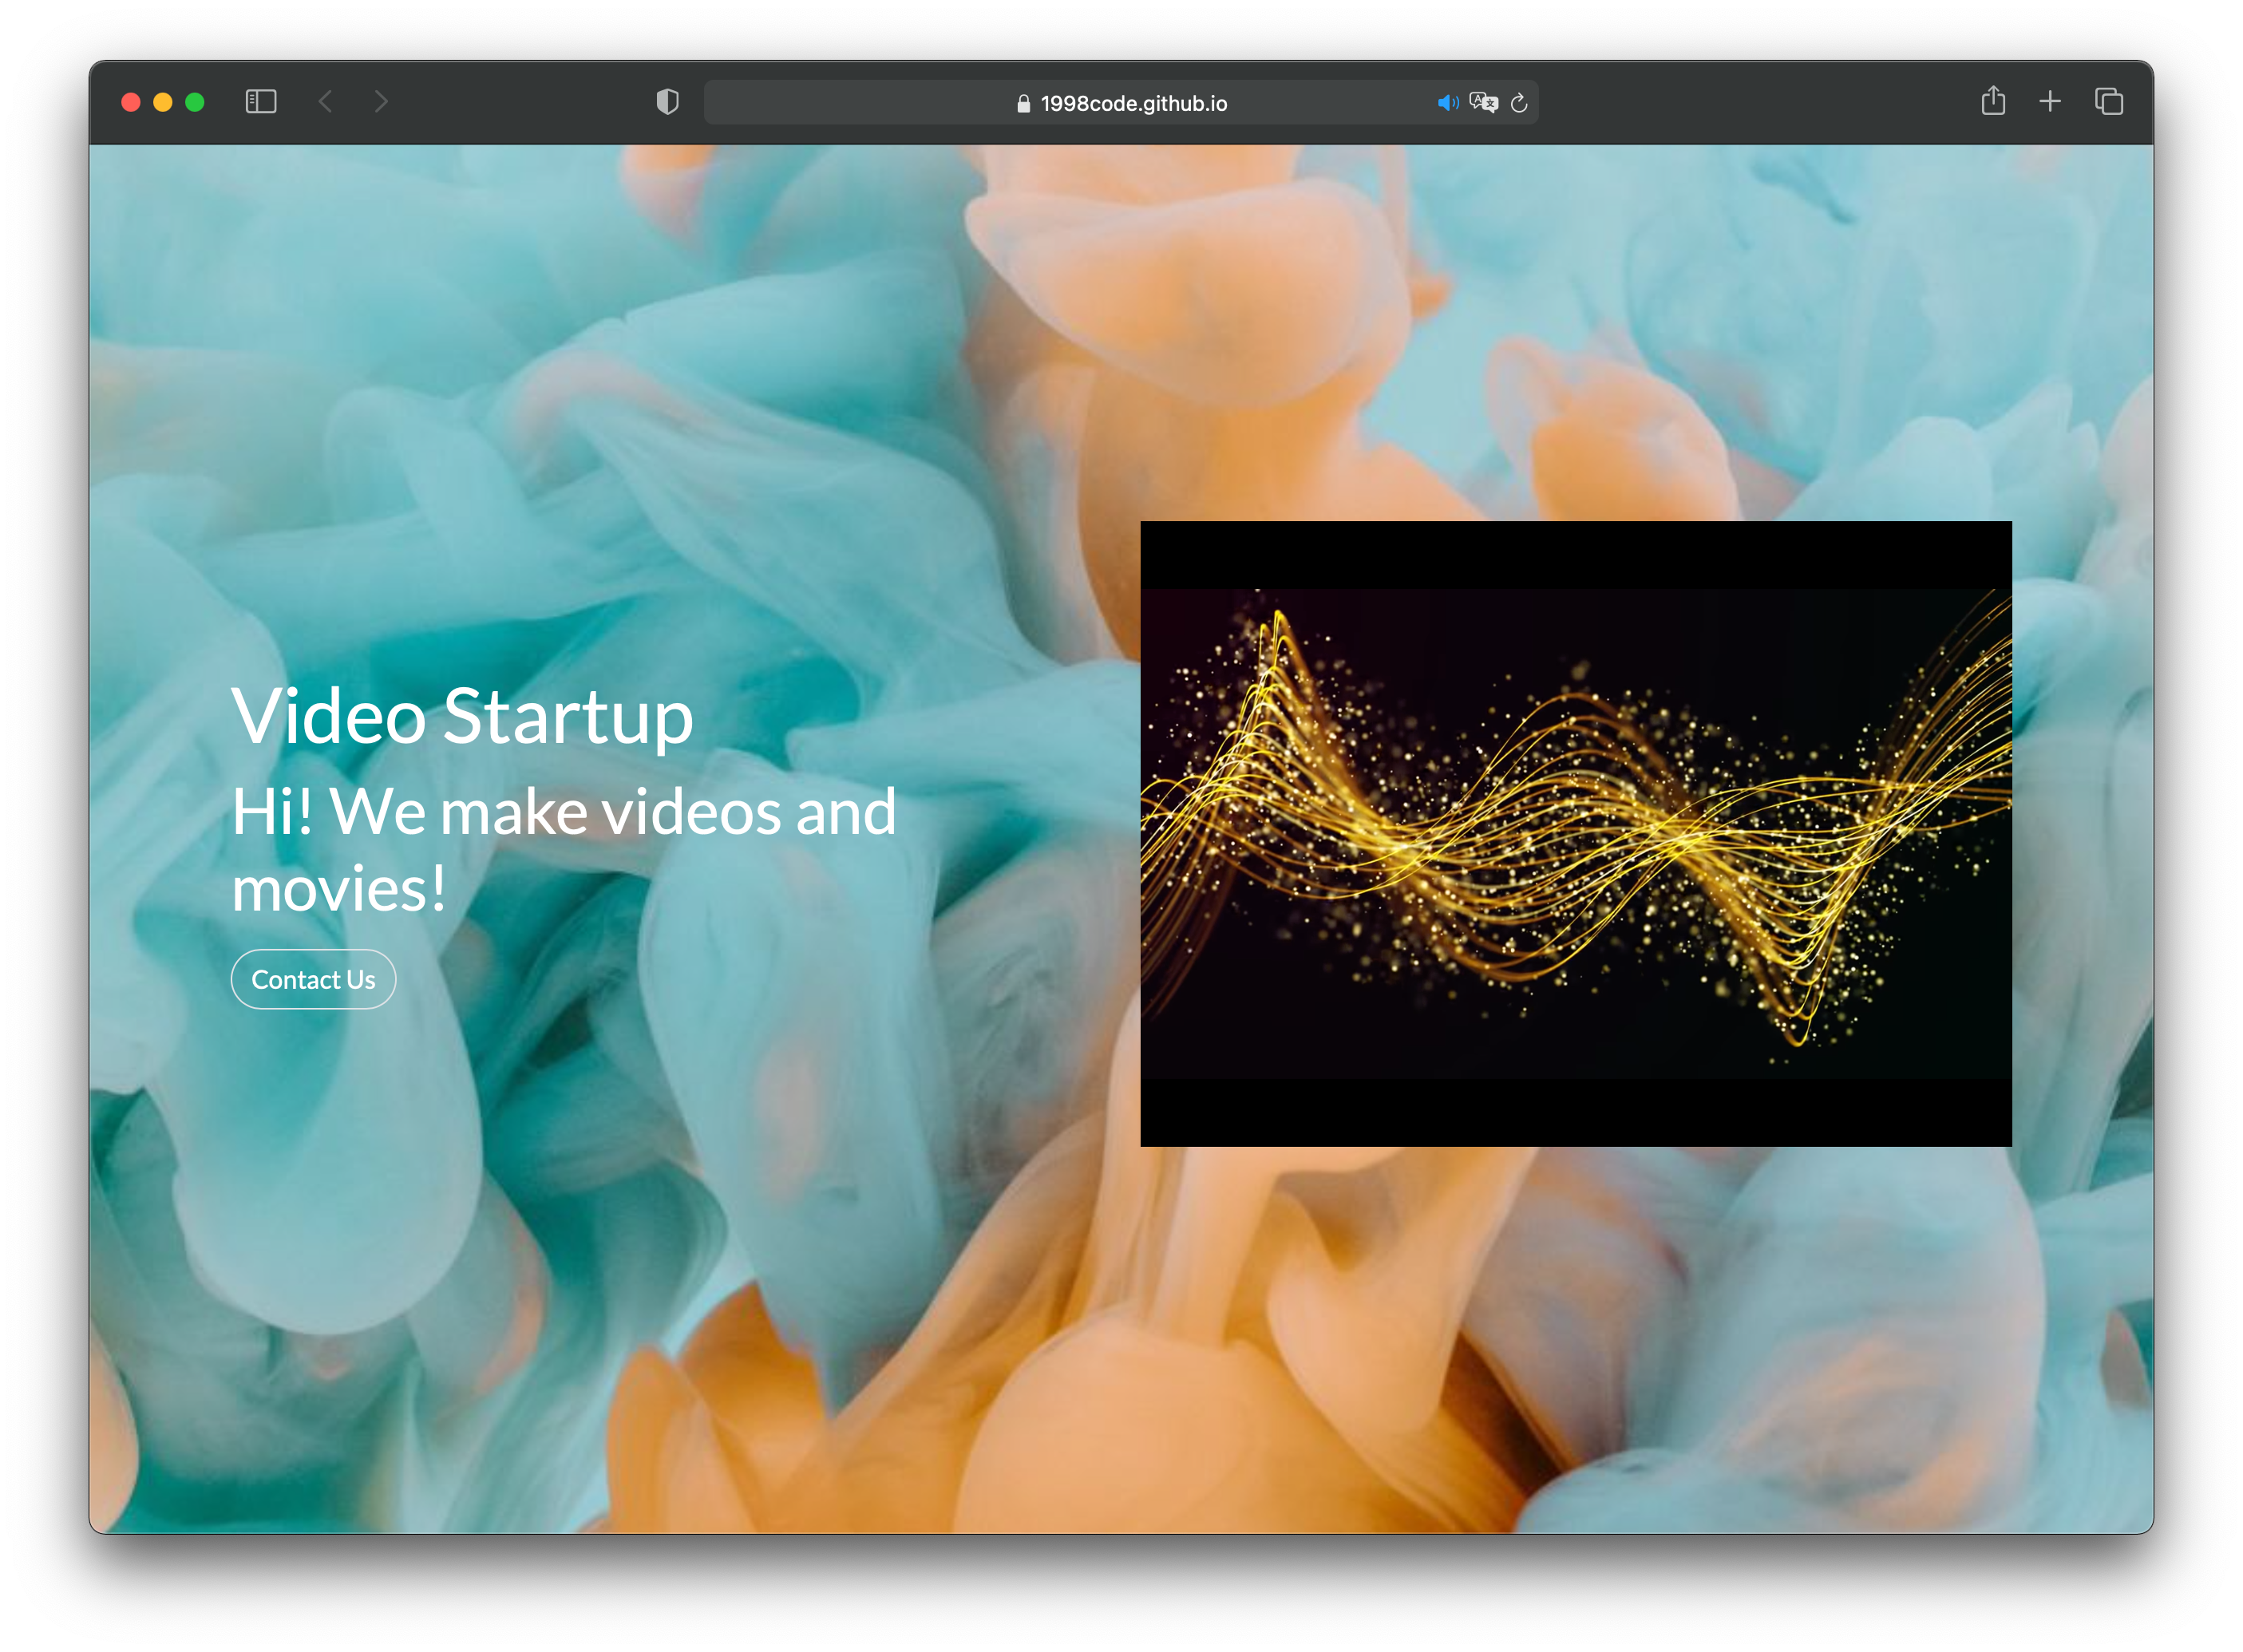Close the Safari window with the red button
The width and height of the screenshot is (2243, 1652).
pos(131,102)
